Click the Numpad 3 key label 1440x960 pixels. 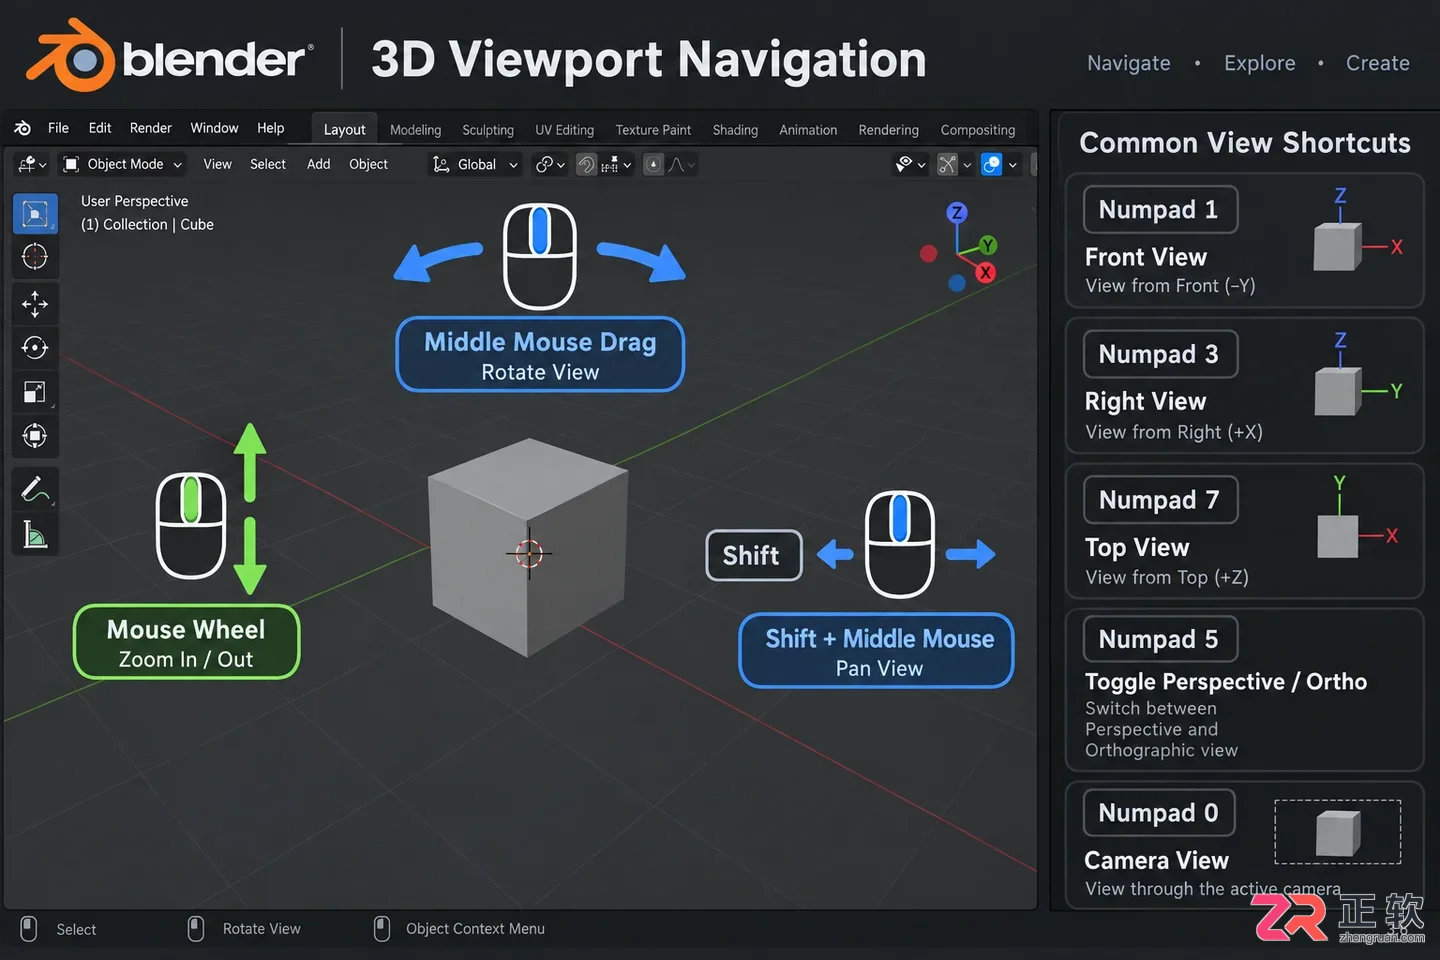1160,354
